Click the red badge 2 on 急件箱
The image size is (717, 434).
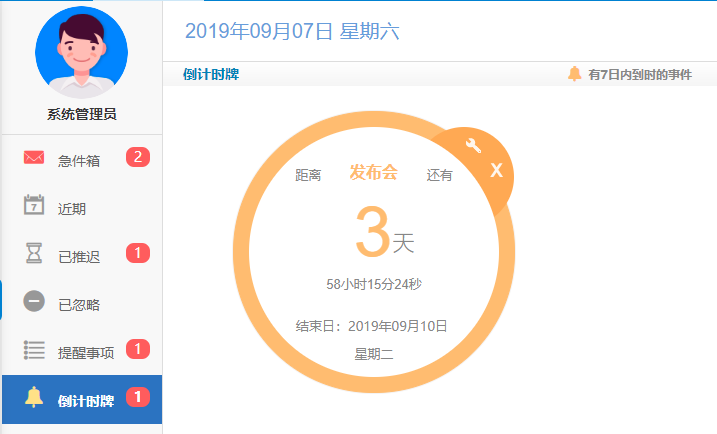click(x=138, y=157)
